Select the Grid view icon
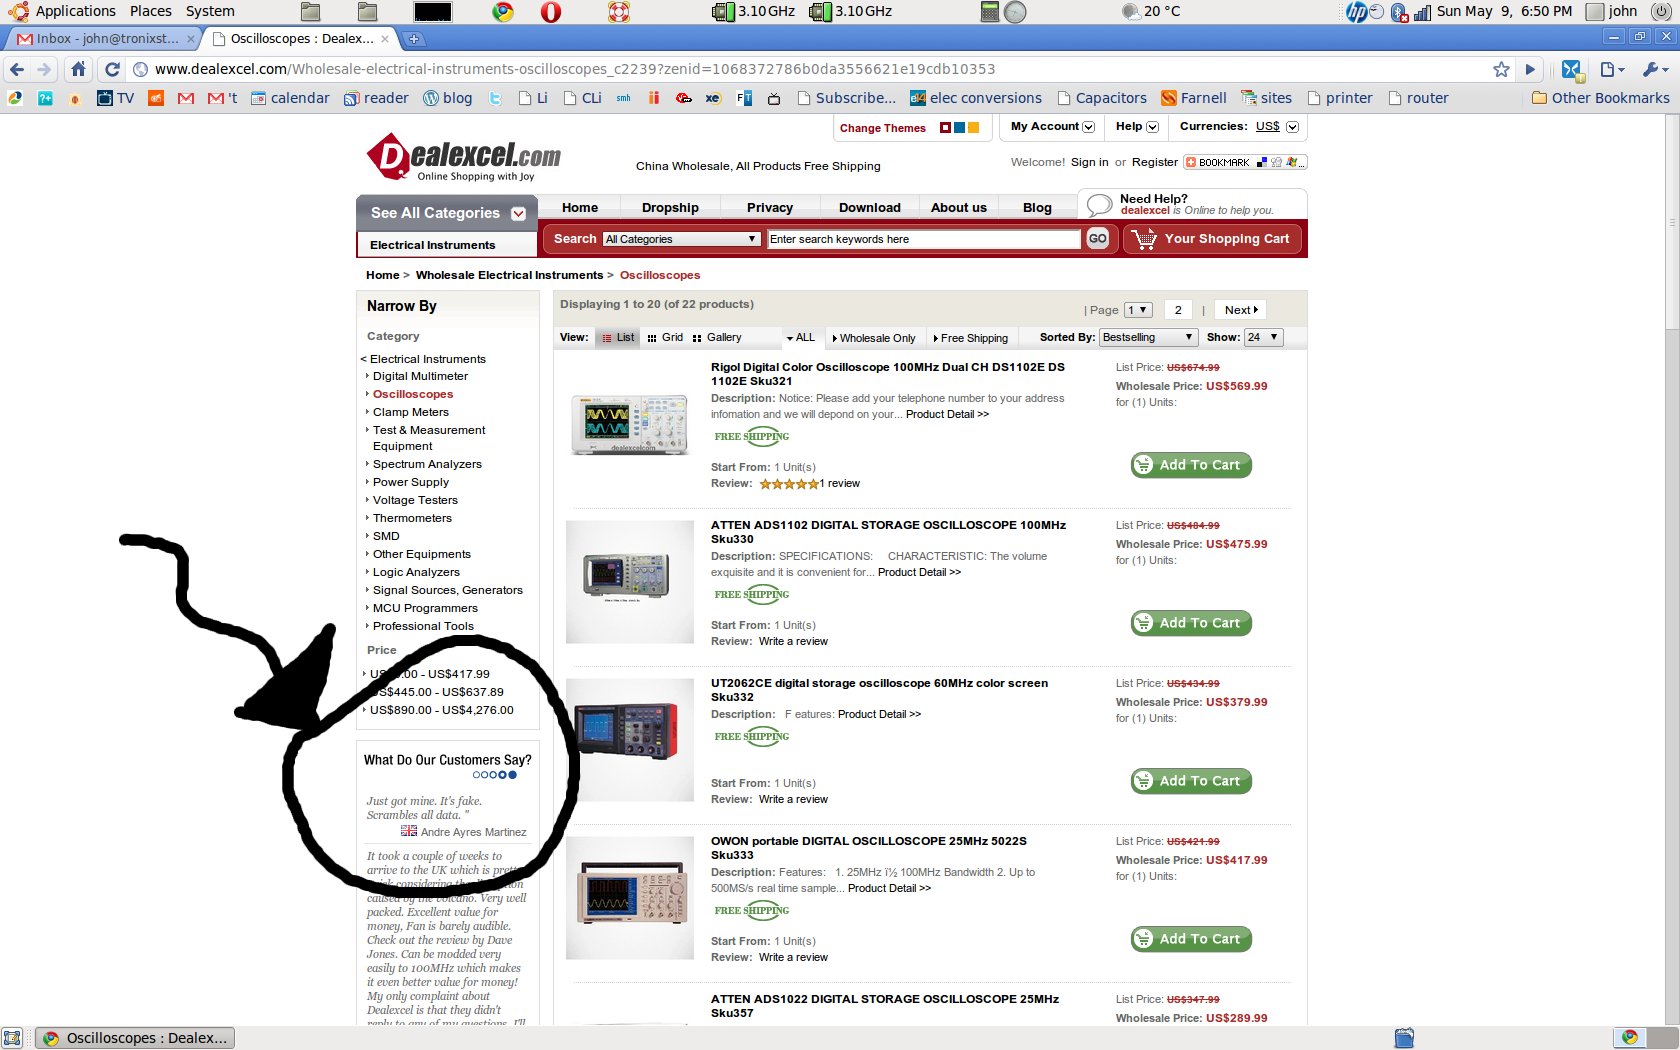 [x=652, y=337]
